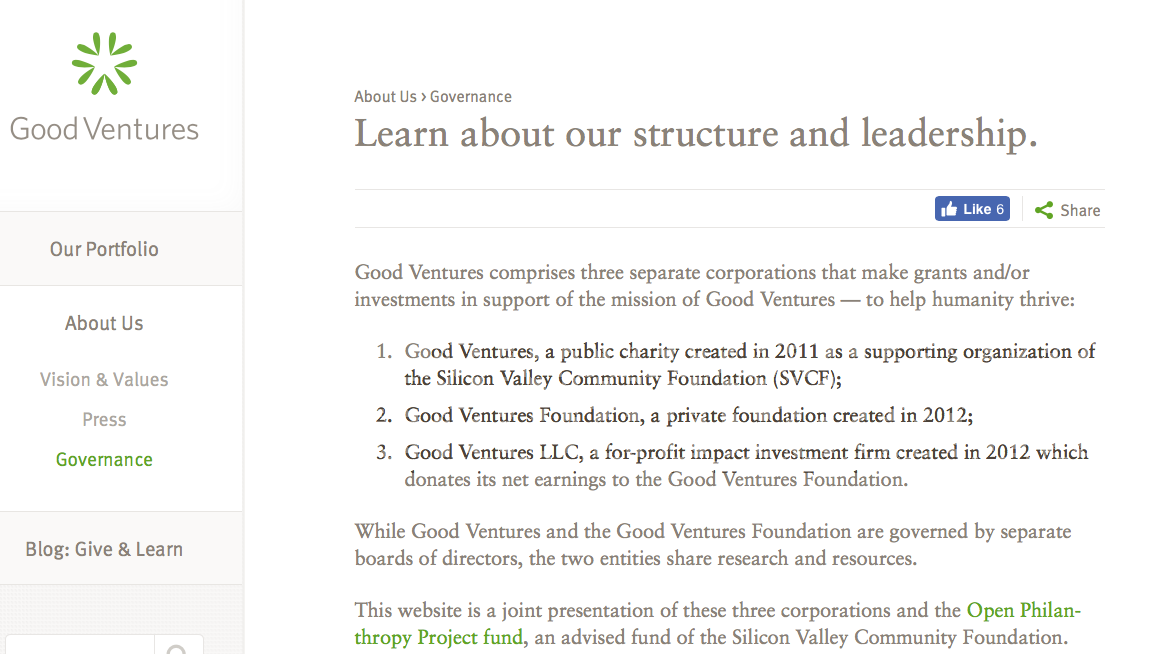Open Our Portfolio in the sidebar

(x=104, y=249)
